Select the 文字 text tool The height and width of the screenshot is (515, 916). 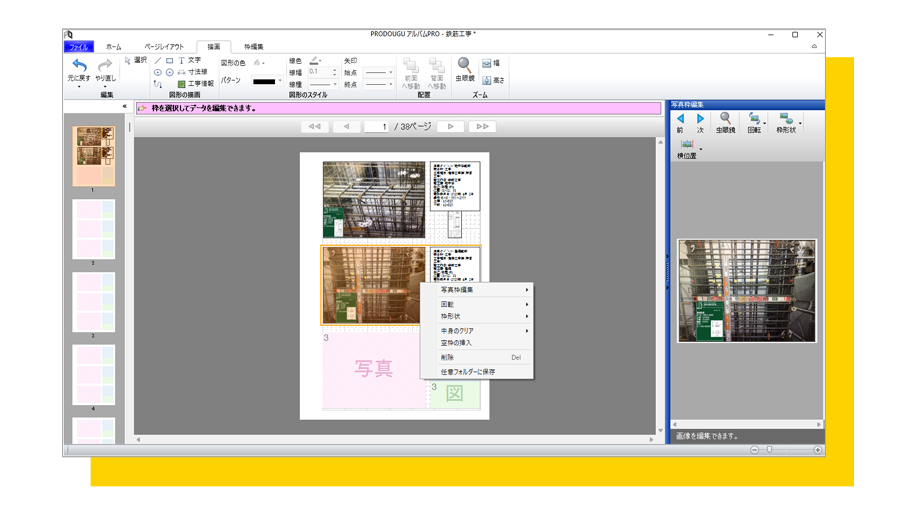tap(189, 60)
